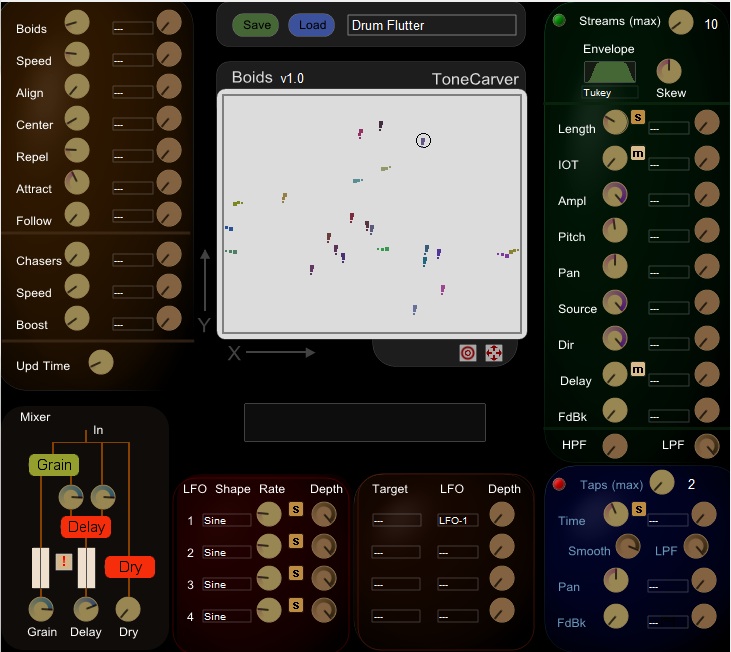Click the LFO 1 Depth knob
The image size is (731, 652).
(x=324, y=515)
